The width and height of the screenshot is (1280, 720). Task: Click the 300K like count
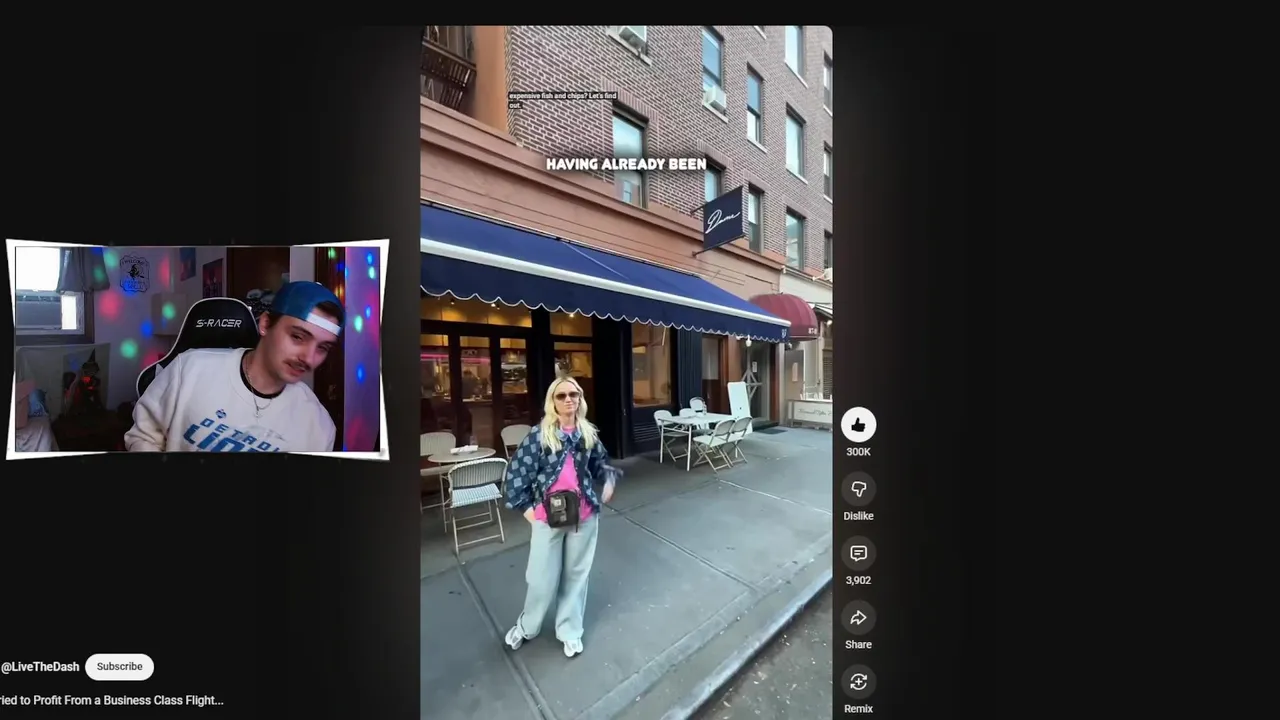858,452
